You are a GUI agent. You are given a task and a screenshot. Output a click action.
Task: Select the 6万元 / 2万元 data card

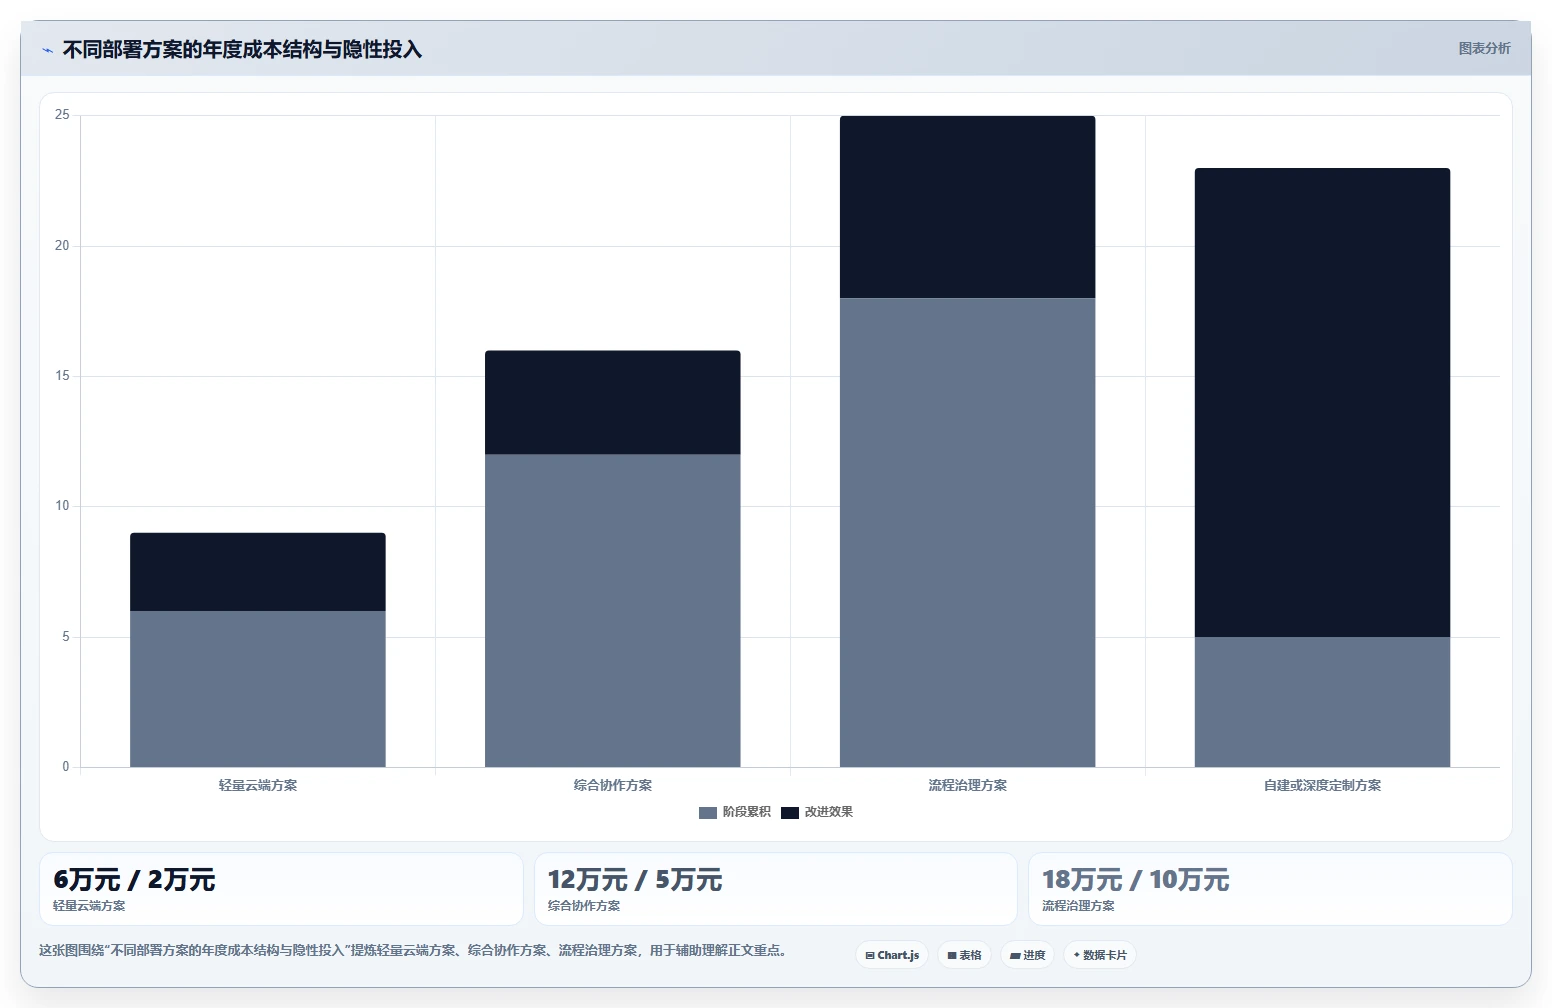(281, 889)
